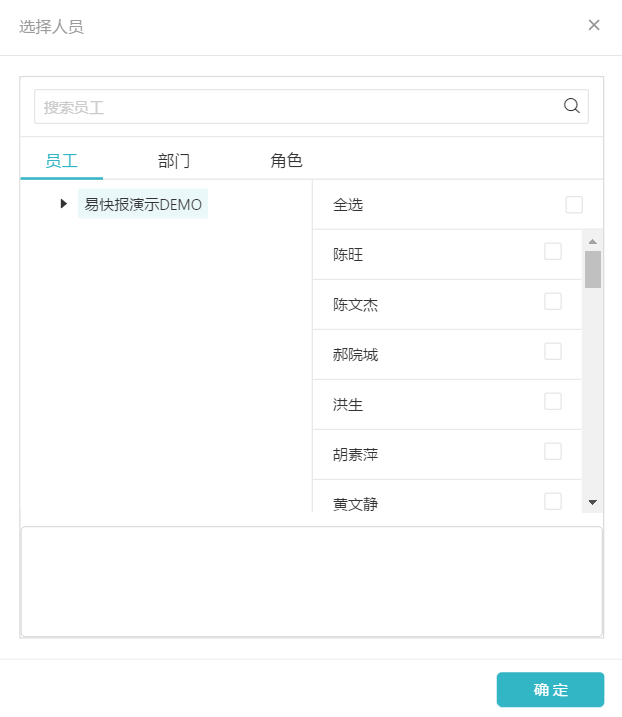
Task: Click the name 黄文静 in list
Action: (355, 504)
